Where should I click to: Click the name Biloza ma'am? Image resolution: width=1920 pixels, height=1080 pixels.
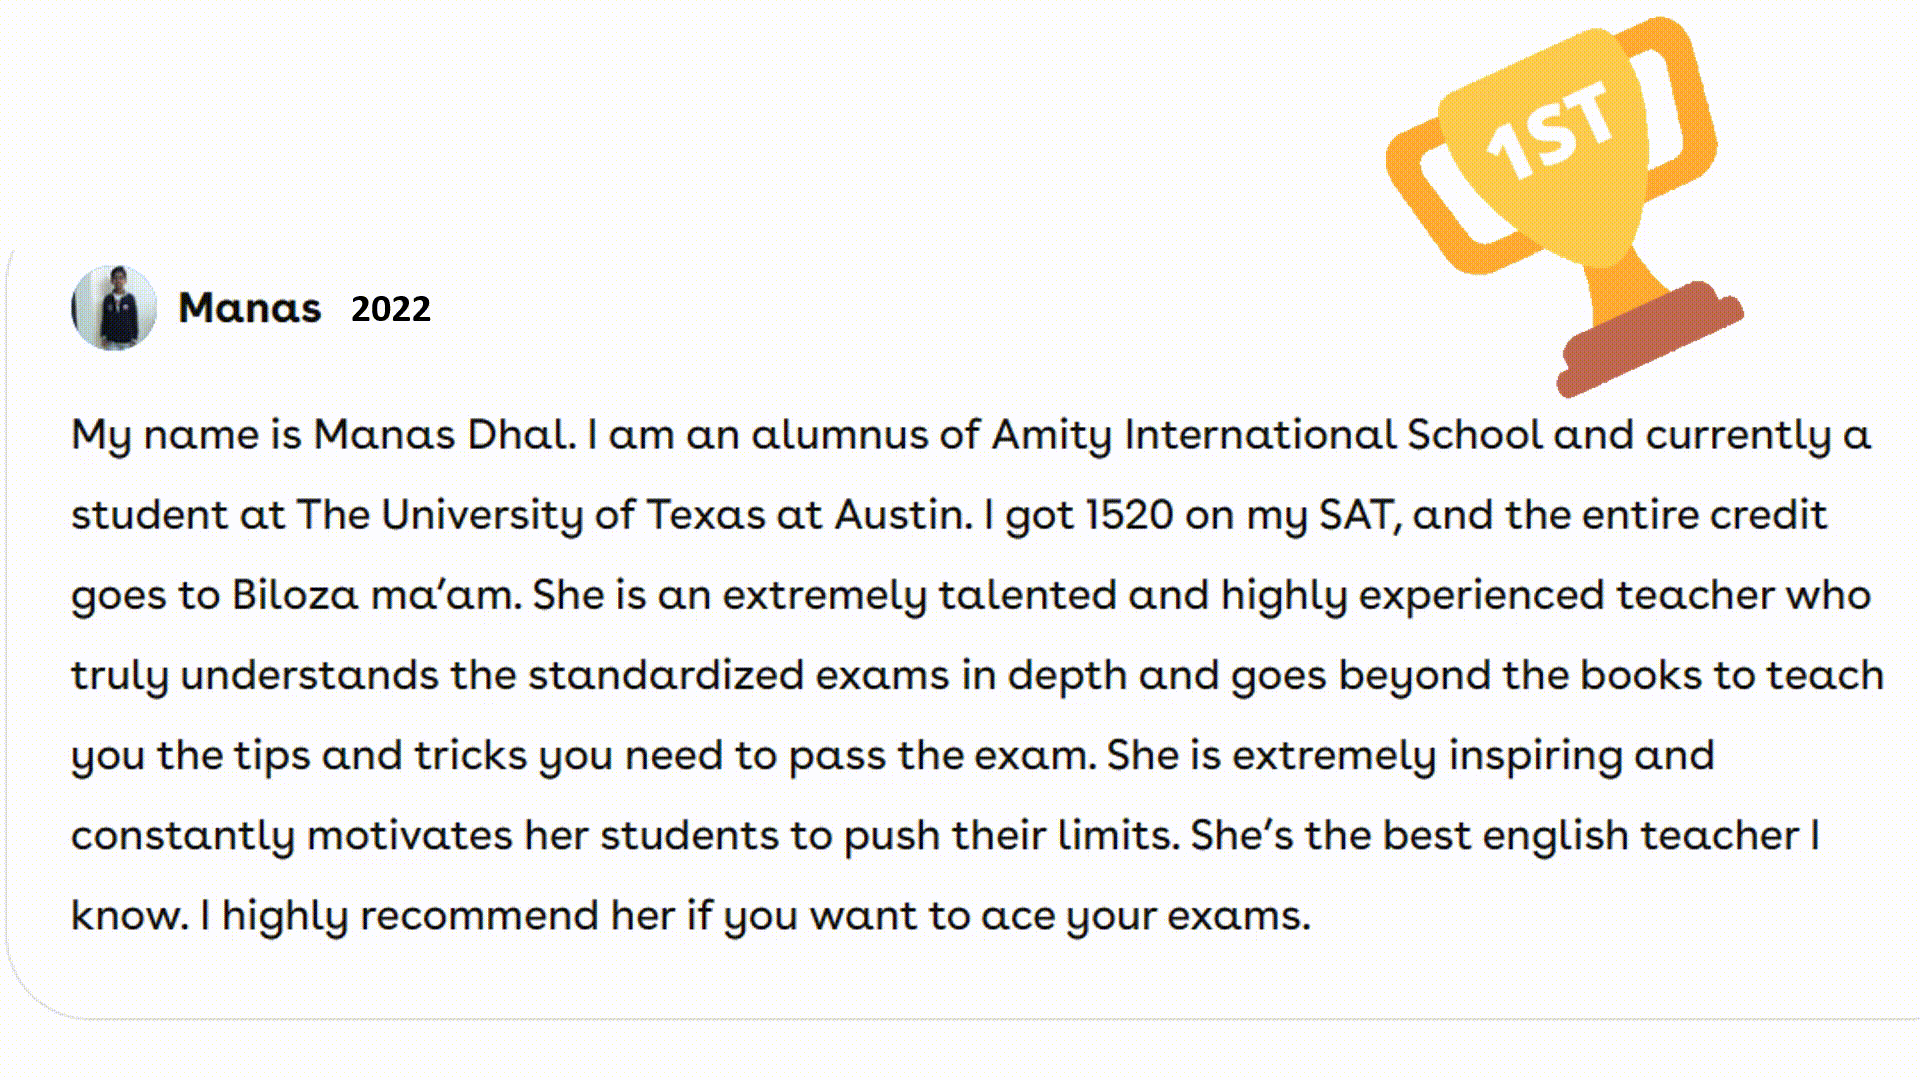pos(374,596)
